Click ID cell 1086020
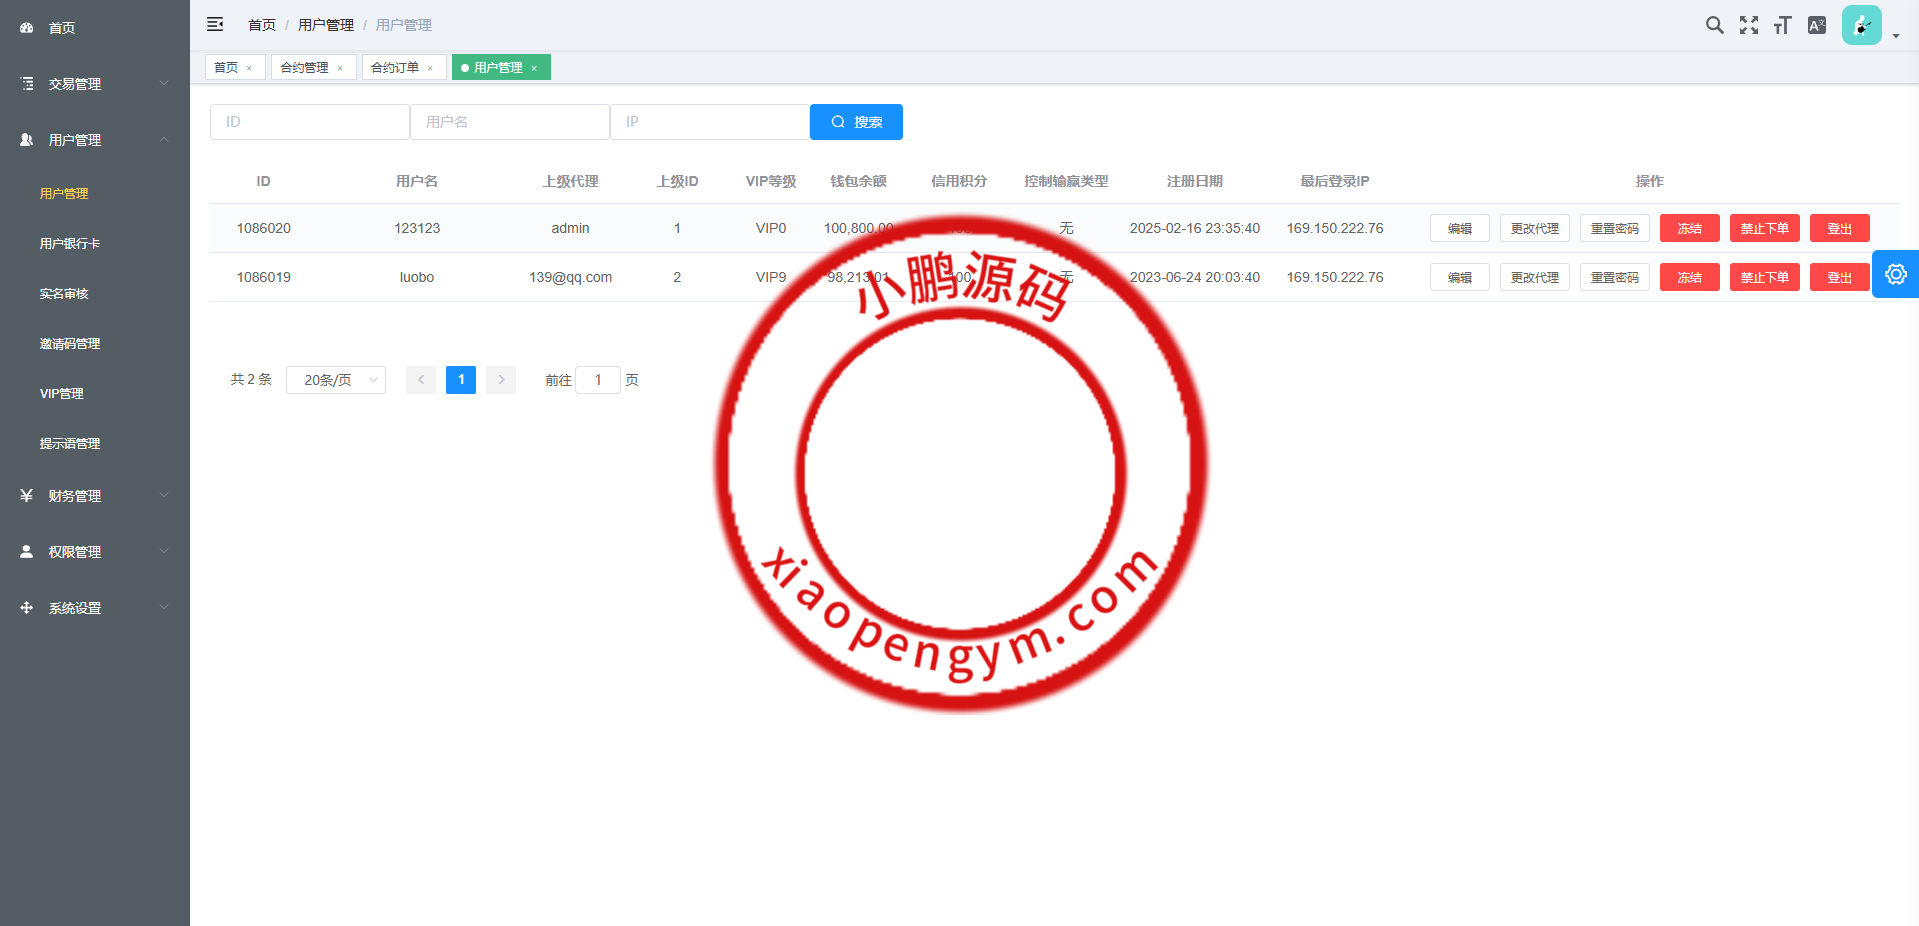This screenshot has height=926, width=1919. click(x=264, y=228)
